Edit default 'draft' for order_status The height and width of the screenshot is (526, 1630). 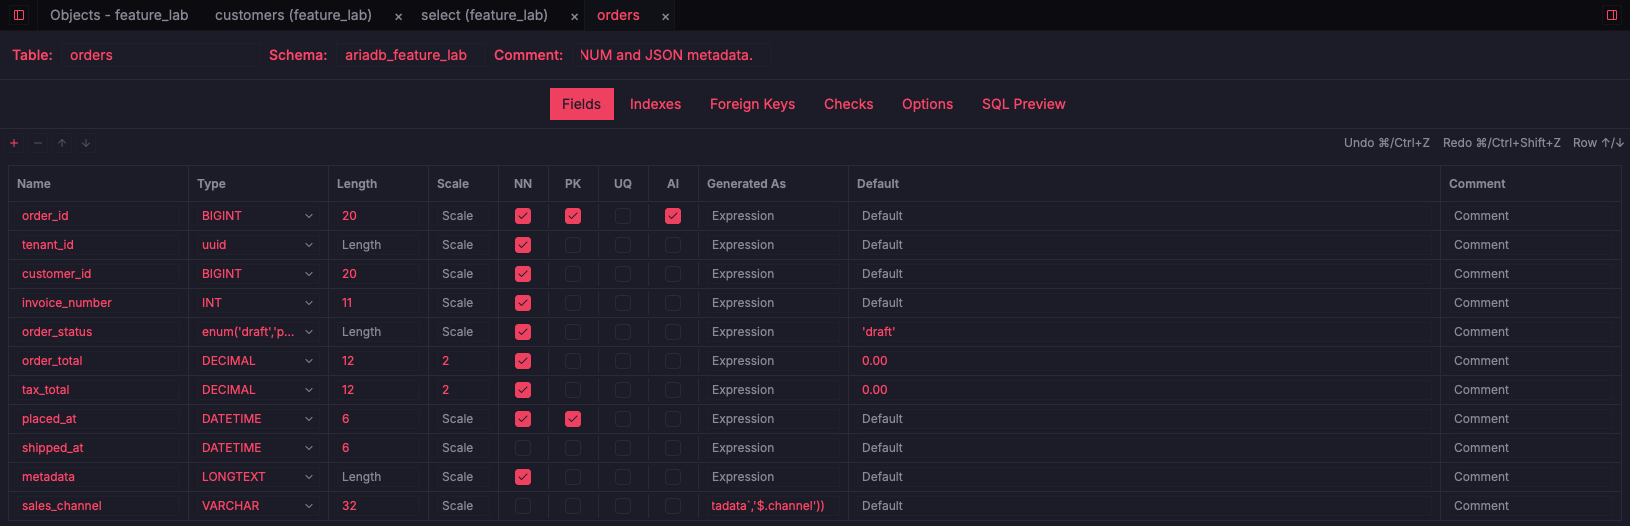(1143, 332)
